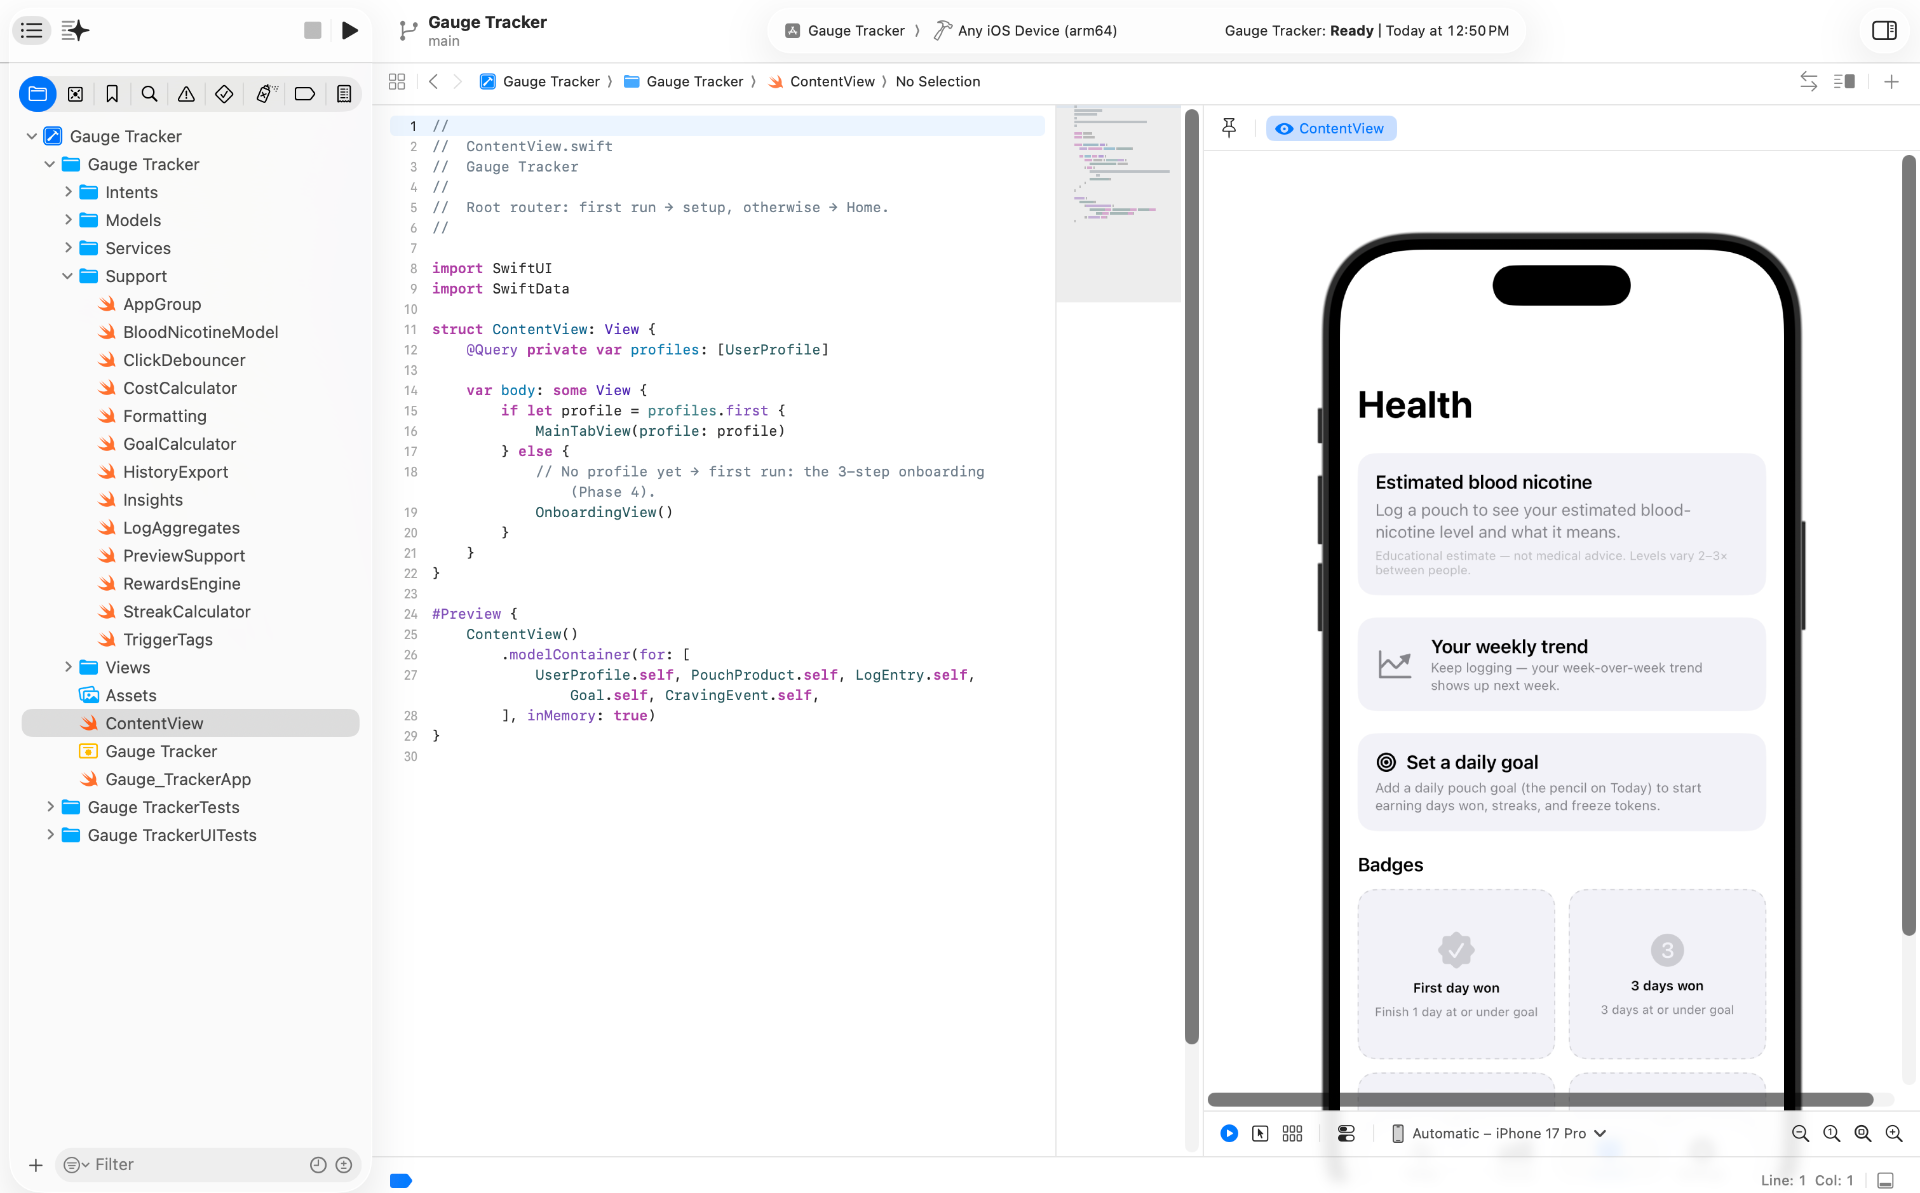Click the code minimap
Image resolution: width=1920 pixels, height=1193 pixels.
tap(1118, 203)
